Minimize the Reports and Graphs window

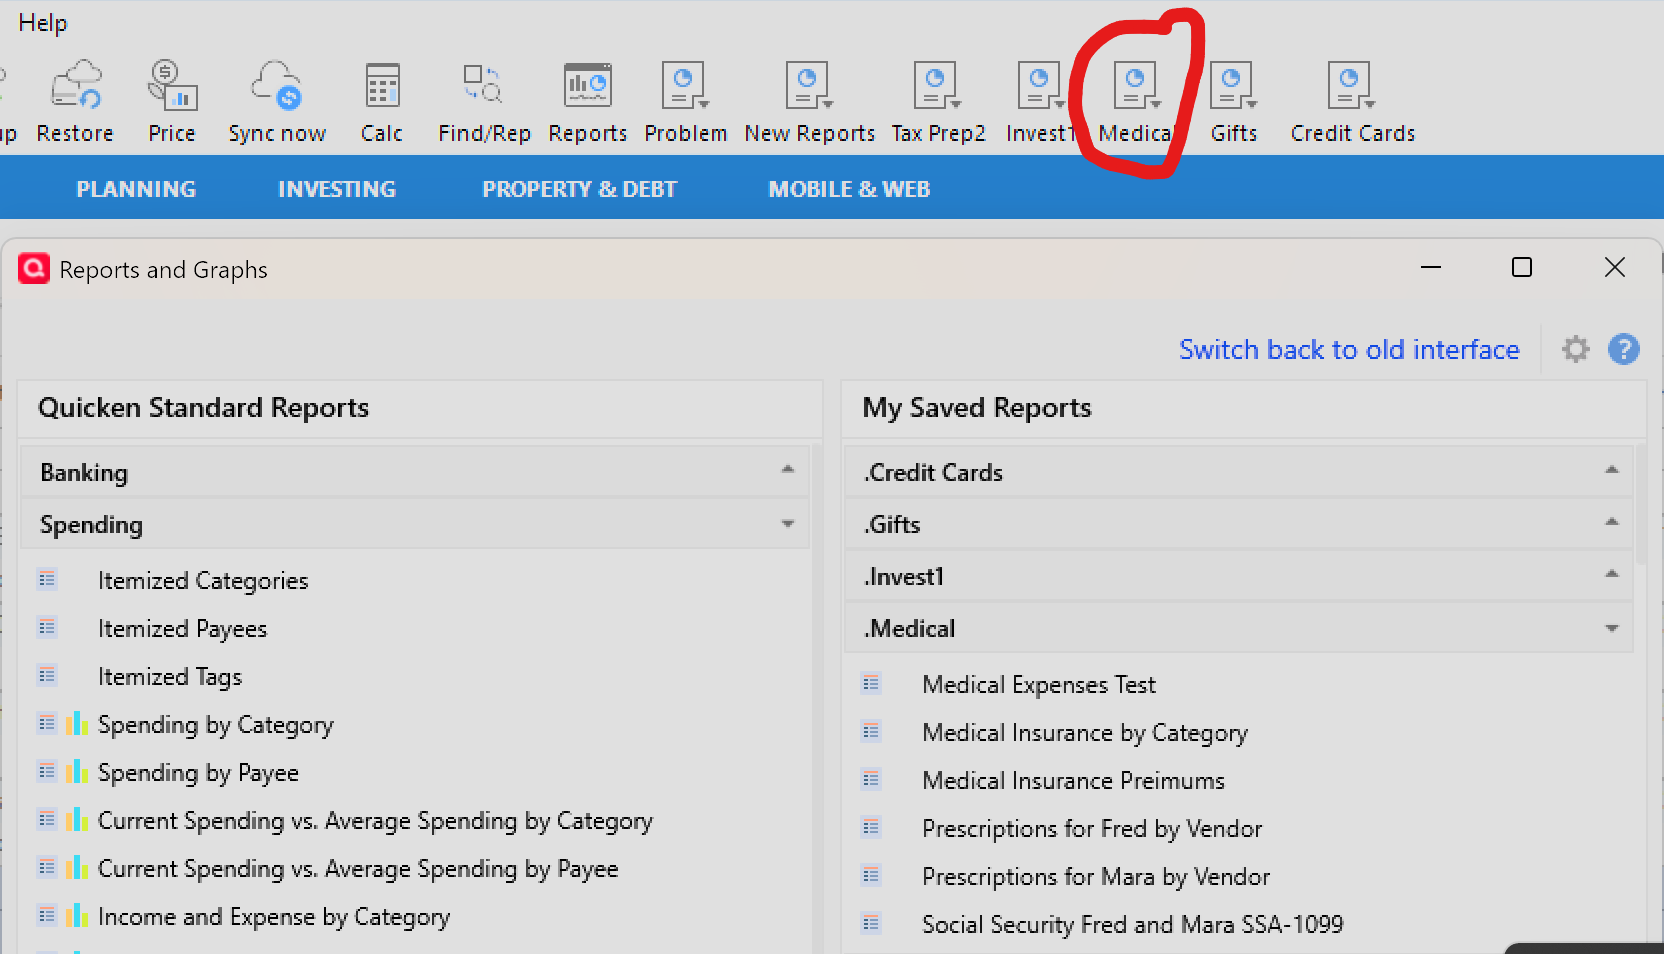tap(1431, 267)
